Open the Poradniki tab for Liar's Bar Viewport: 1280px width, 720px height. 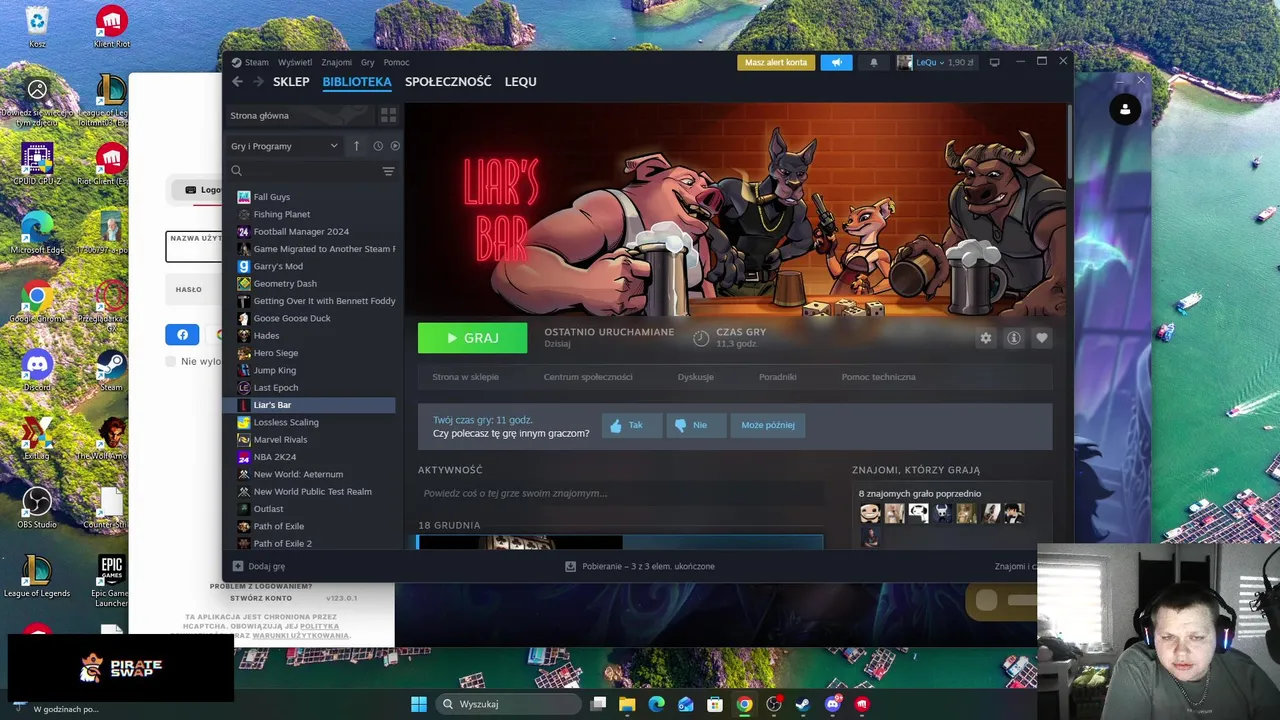[777, 377]
